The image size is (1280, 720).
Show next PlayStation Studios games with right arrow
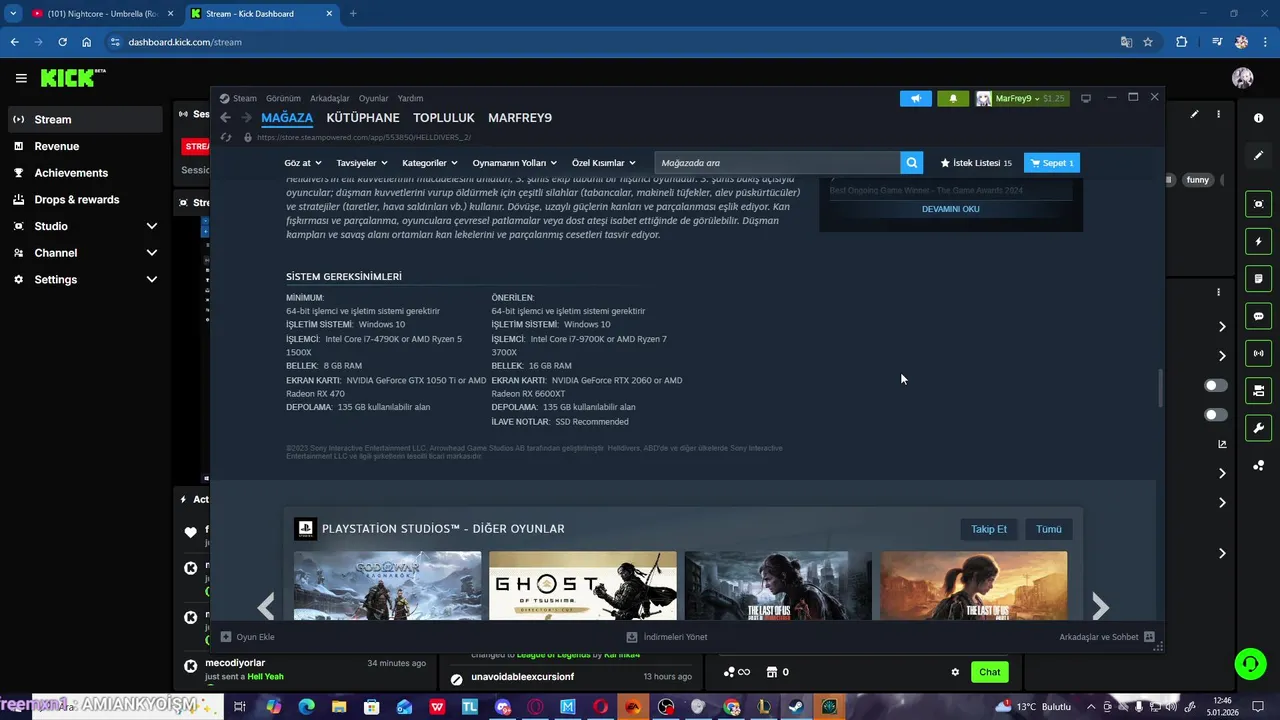pyautogui.click(x=1100, y=607)
